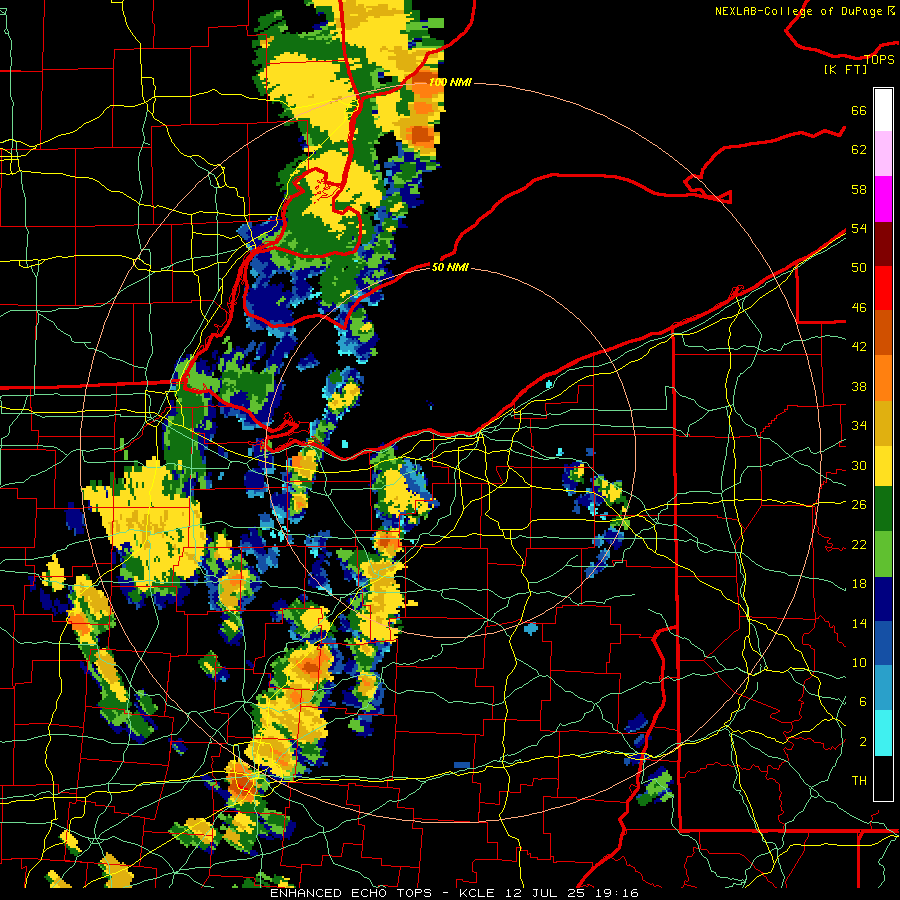Image resolution: width=900 pixels, height=900 pixels.
Task: Click the bright red legend swatch
Action: tap(883, 288)
